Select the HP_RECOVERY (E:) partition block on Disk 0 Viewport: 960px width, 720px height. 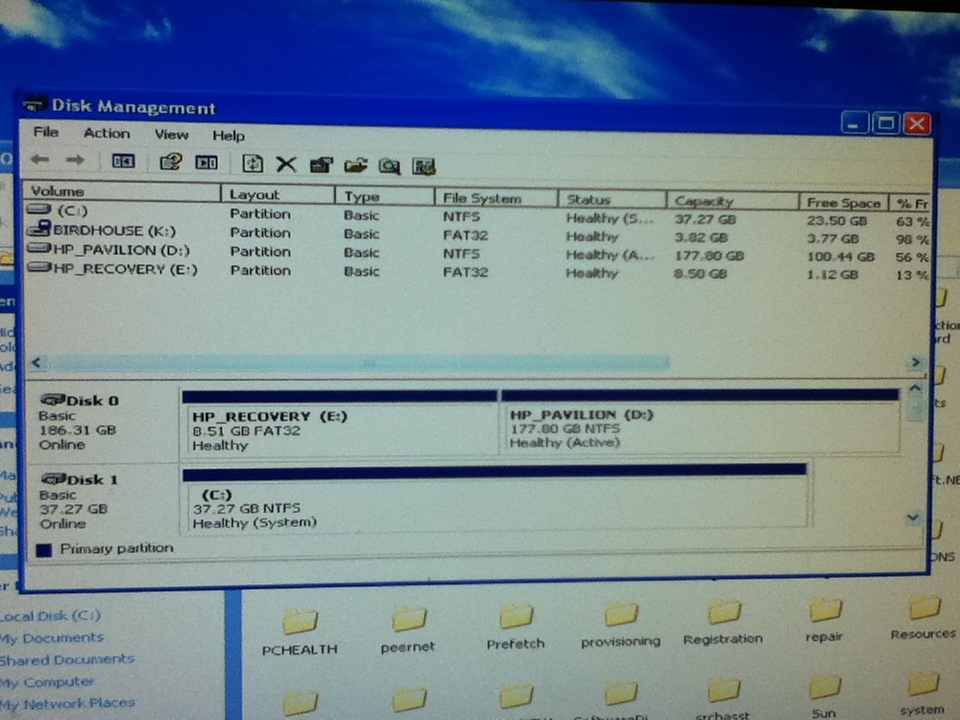[339, 422]
